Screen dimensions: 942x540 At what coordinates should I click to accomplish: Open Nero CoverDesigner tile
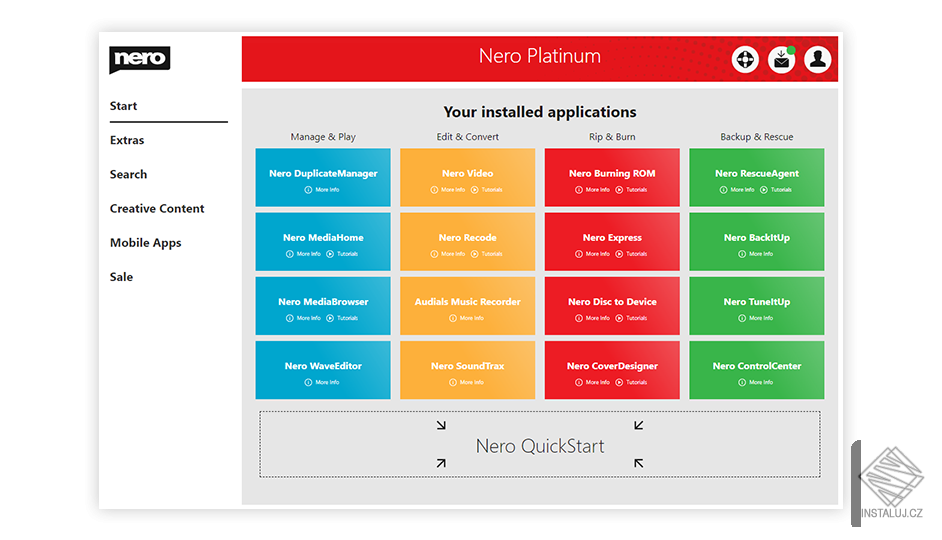pyautogui.click(x=612, y=370)
